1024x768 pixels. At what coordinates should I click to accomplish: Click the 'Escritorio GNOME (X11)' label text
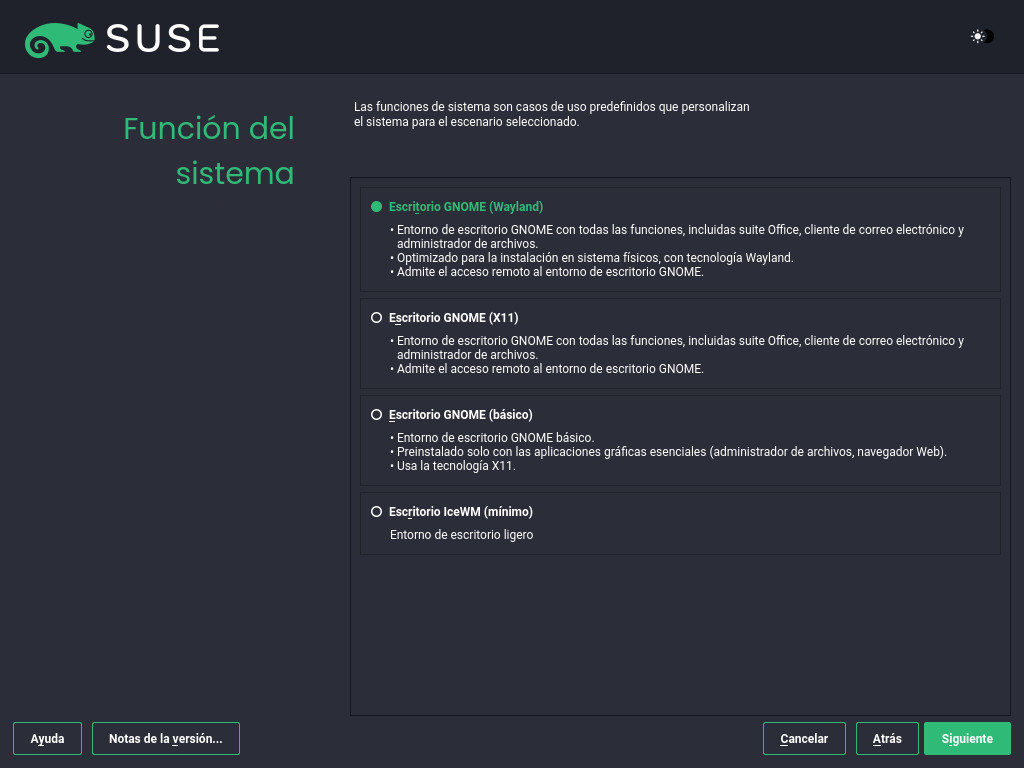[x=453, y=318]
